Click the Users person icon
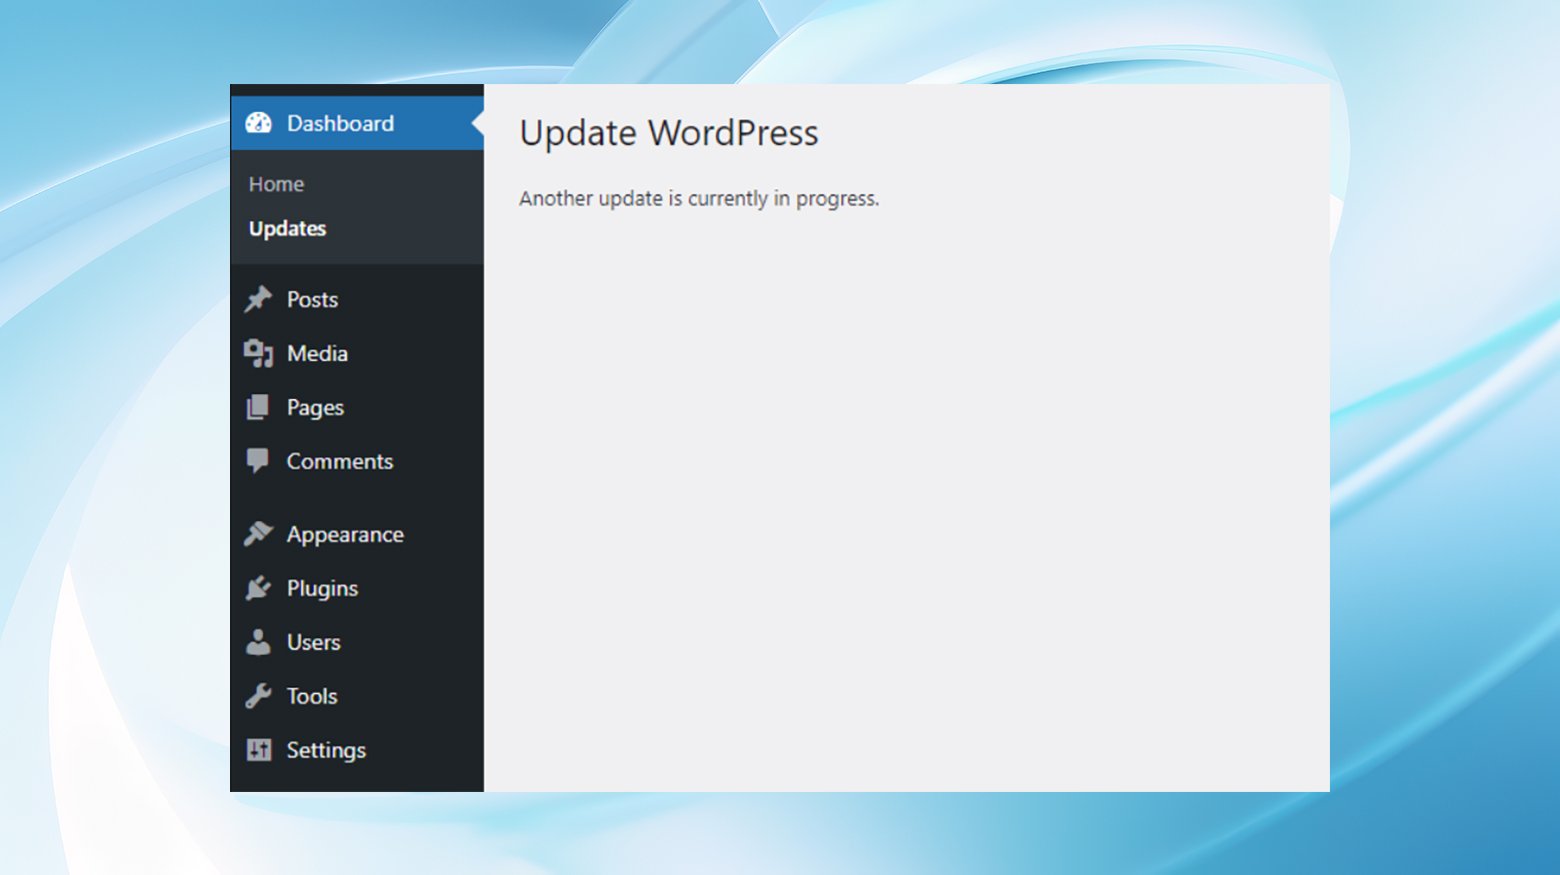The width and height of the screenshot is (1560, 875). coord(258,642)
